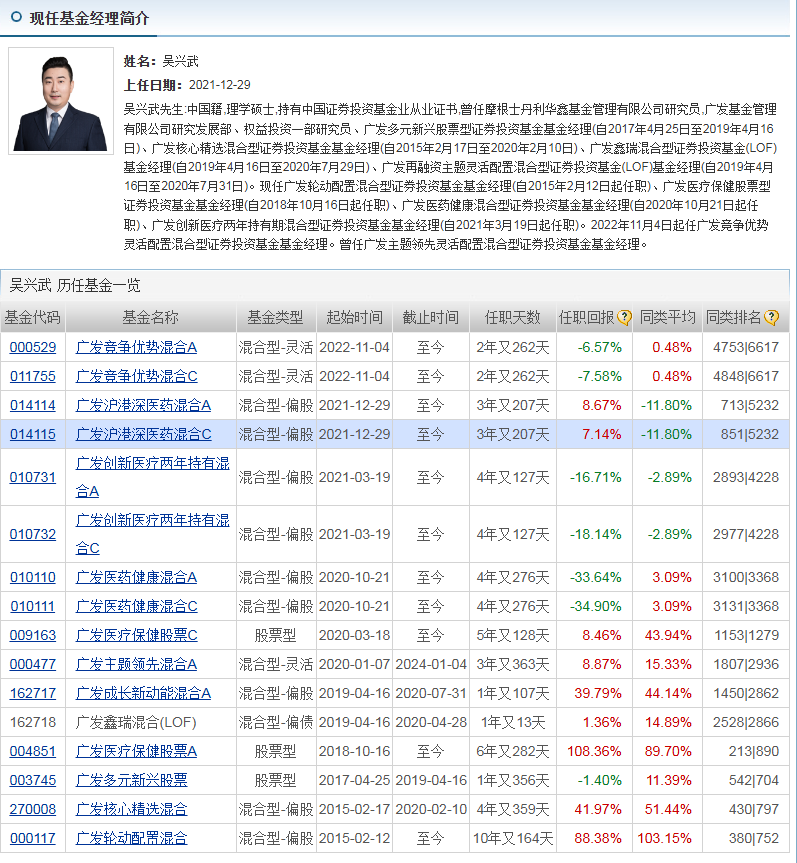Click the 现任基金经理简介 section heading
Image resolution: width=797 pixels, height=863 pixels.
point(89,18)
